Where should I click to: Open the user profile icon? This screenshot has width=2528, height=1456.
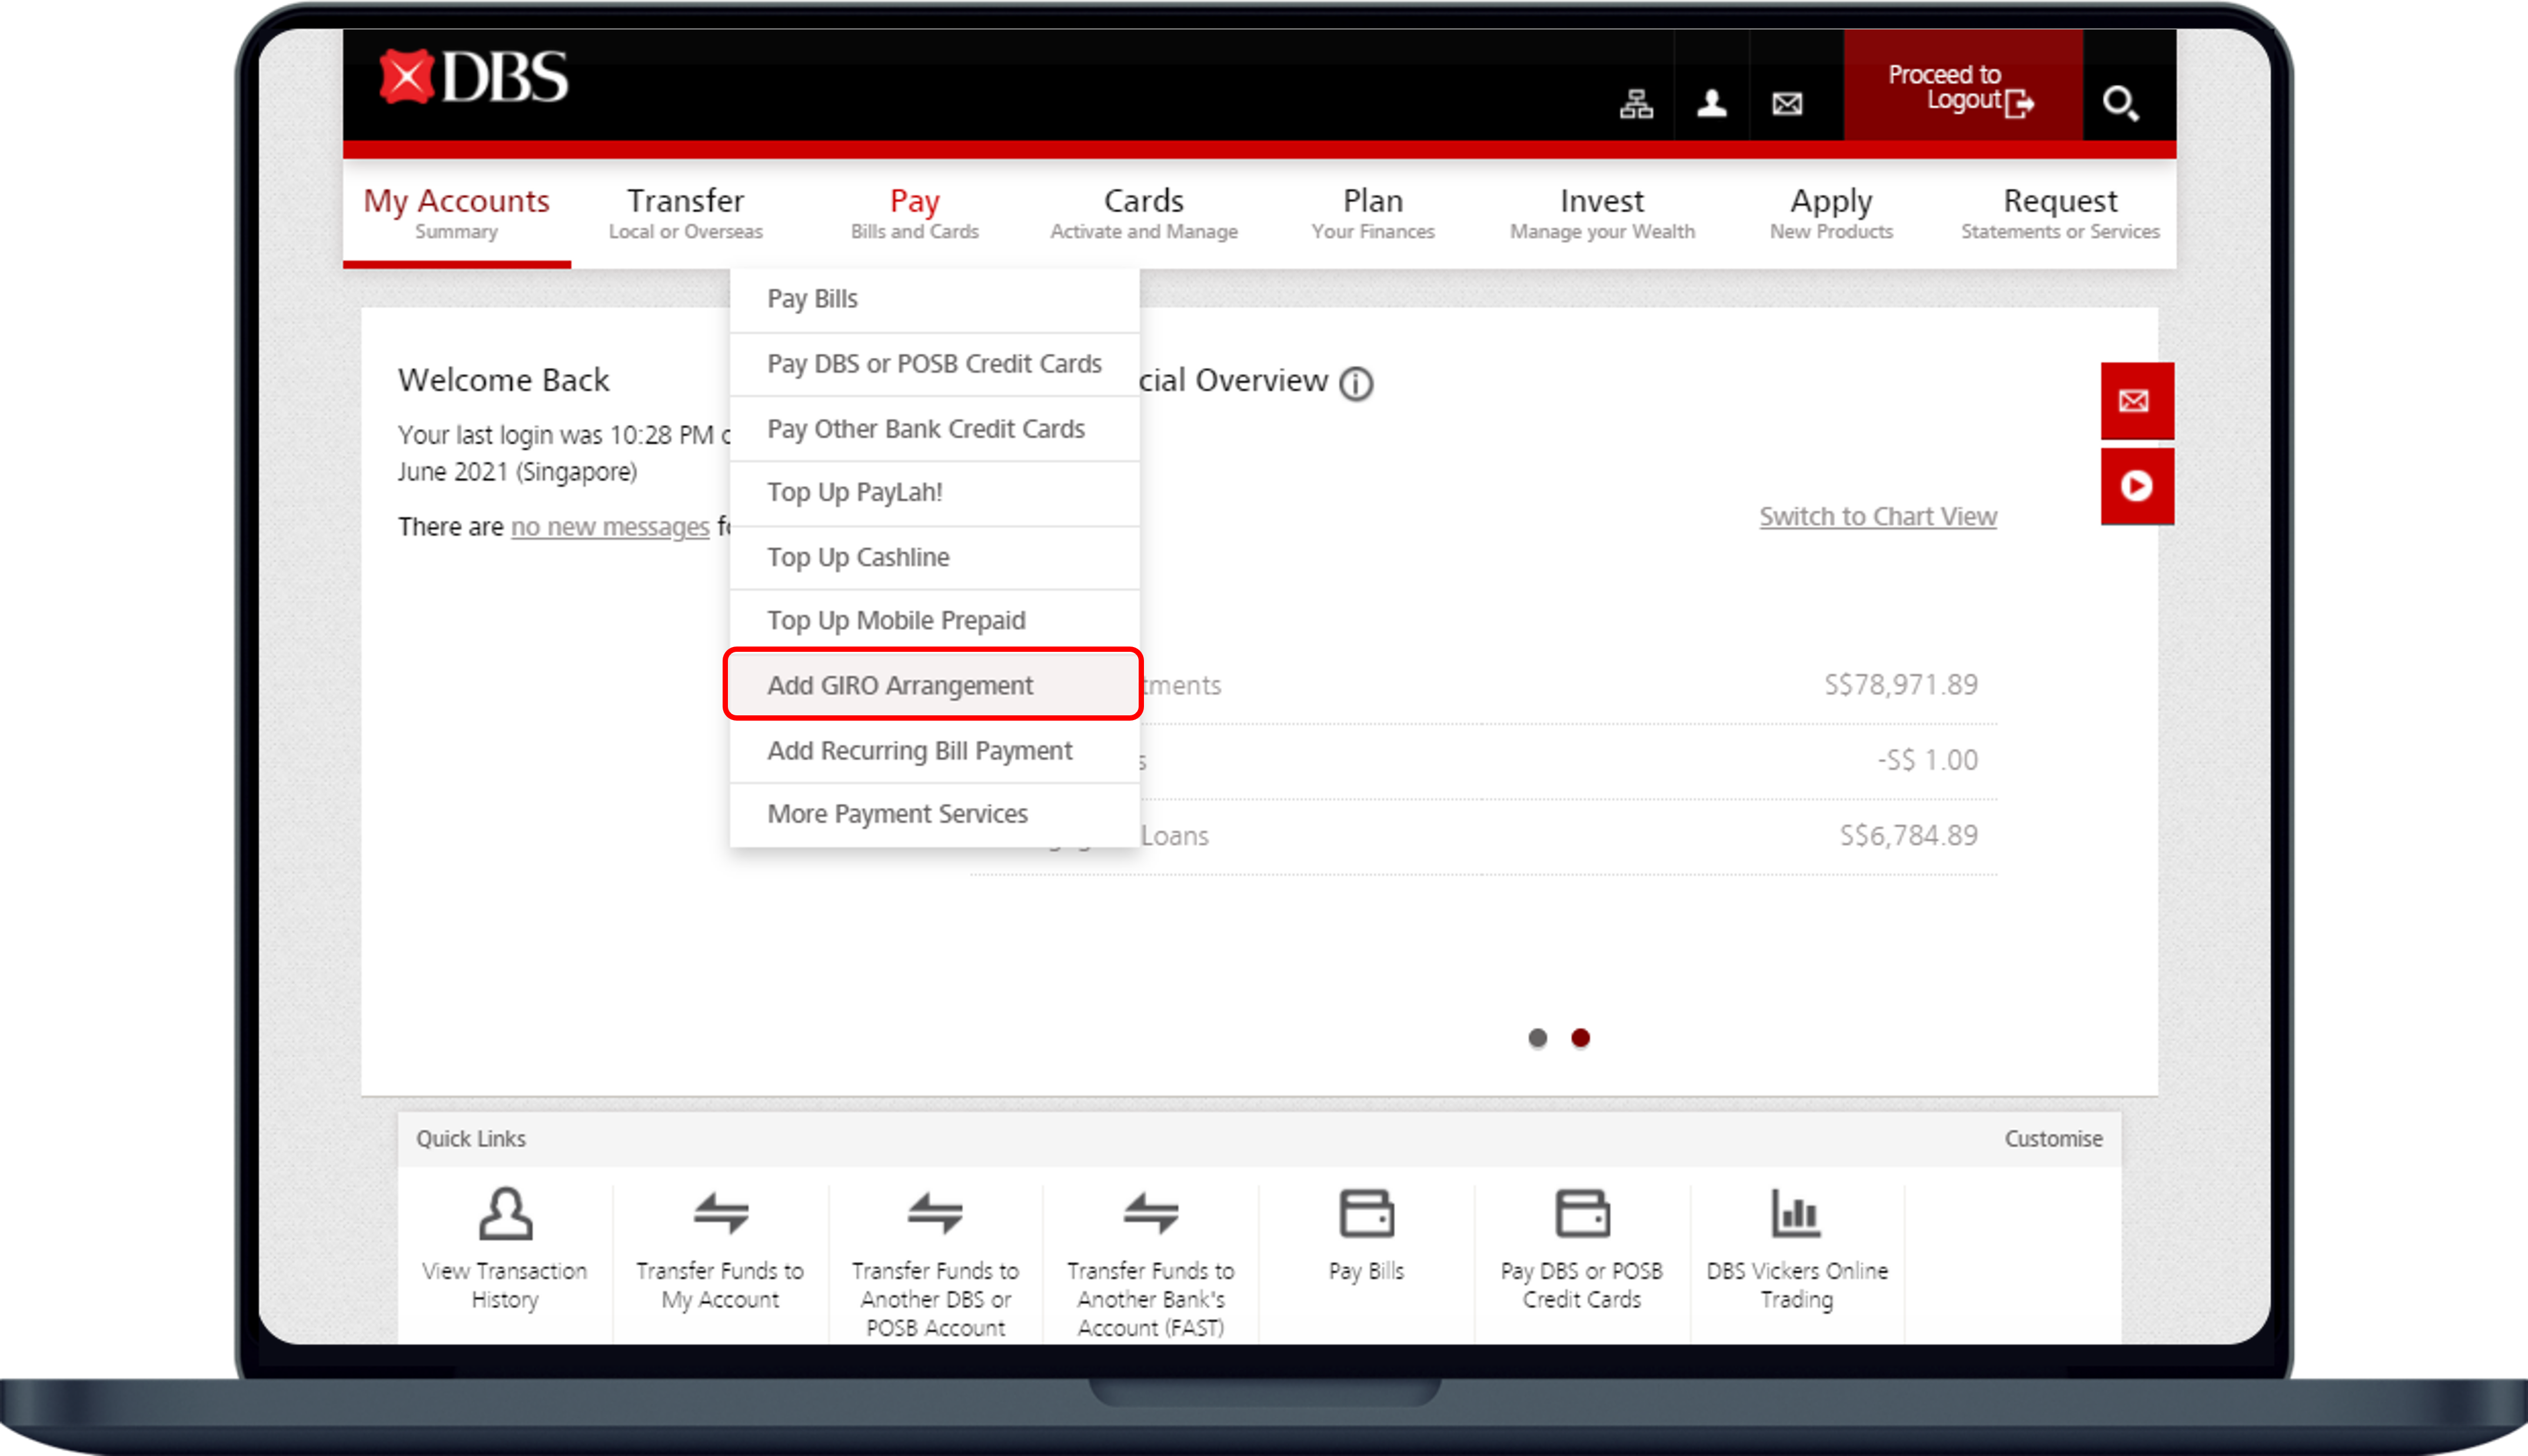(x=1711, y=104)
